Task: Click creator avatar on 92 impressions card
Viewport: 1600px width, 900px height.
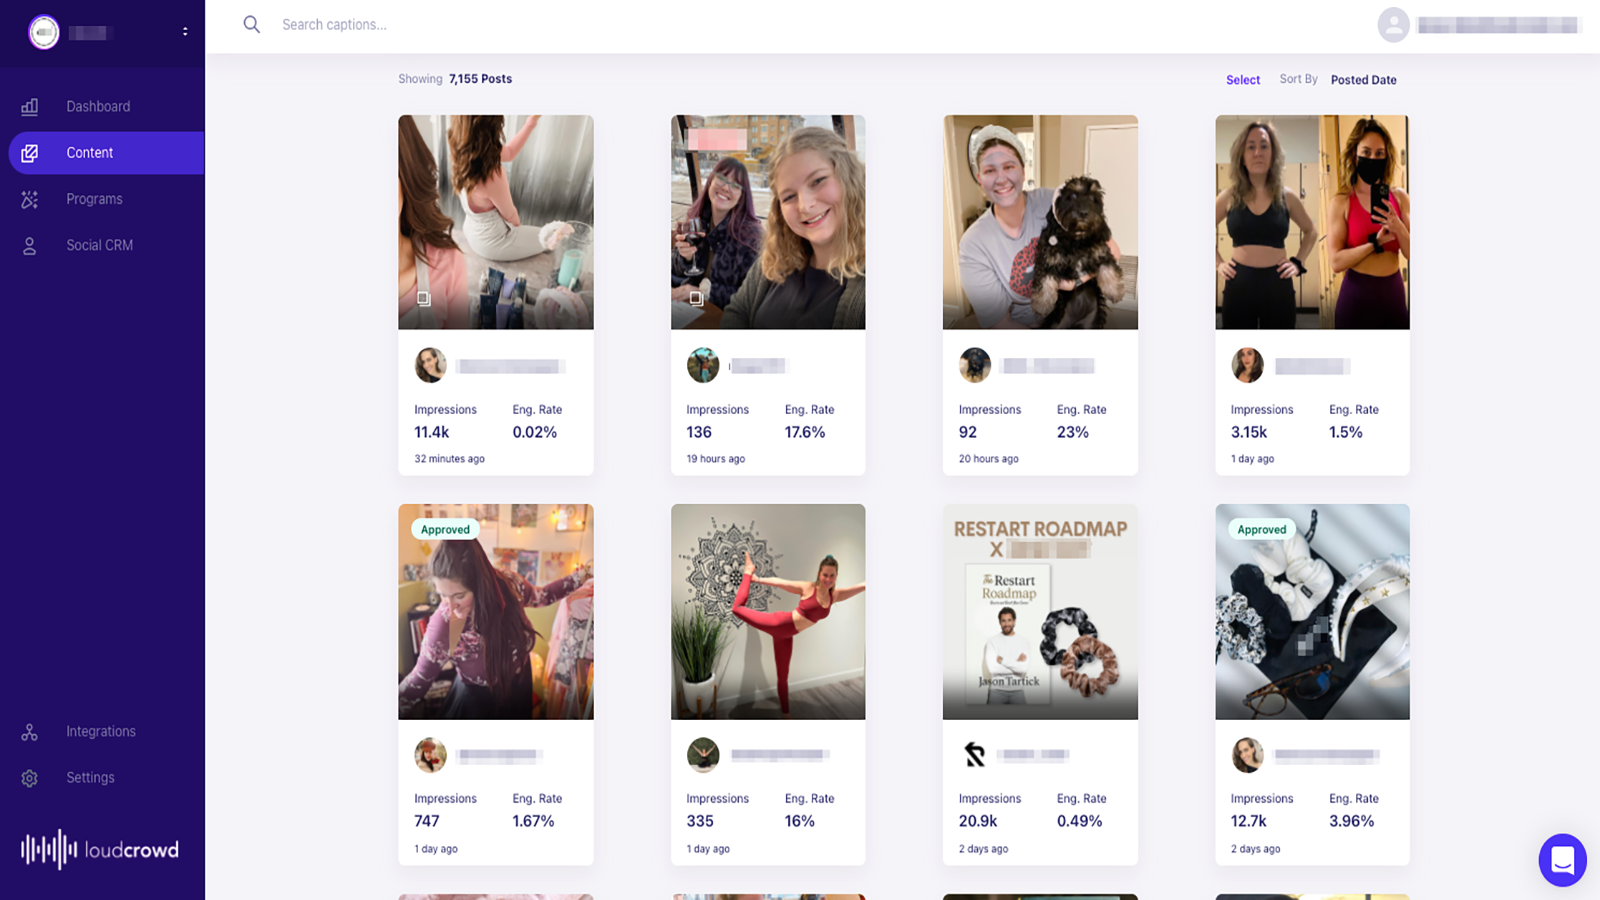Action: tap(975, 365)
